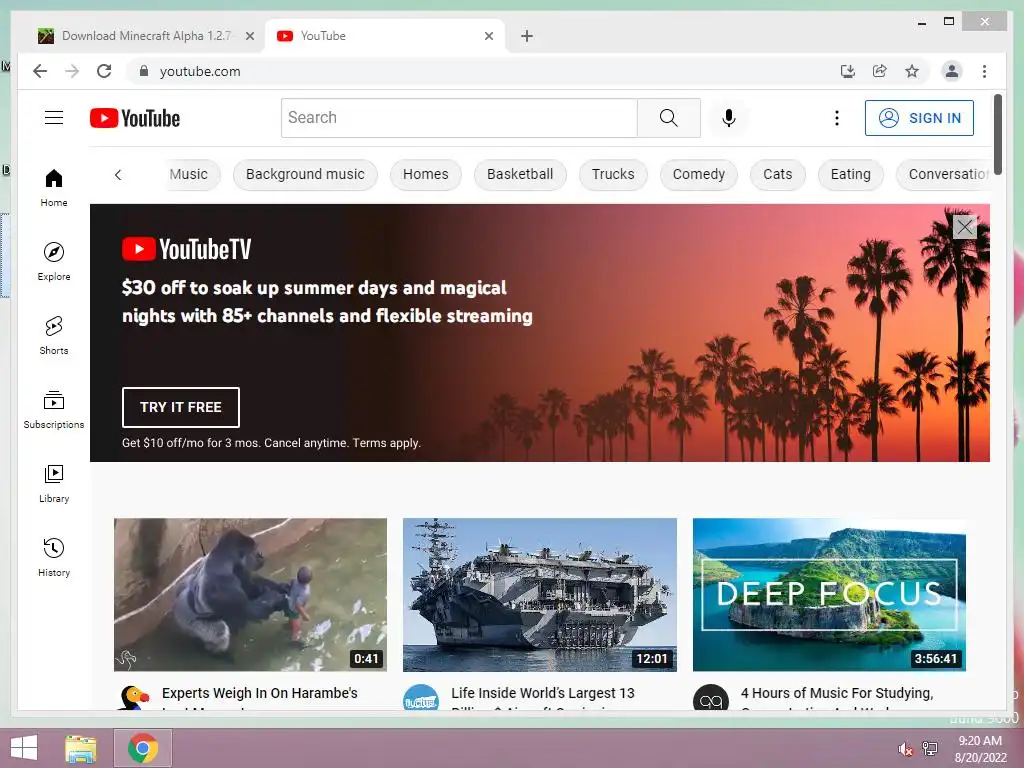Close the Download Minecraft Alpha tab
This screenshot has height=768, width=1024.
(x=249, y=36)
